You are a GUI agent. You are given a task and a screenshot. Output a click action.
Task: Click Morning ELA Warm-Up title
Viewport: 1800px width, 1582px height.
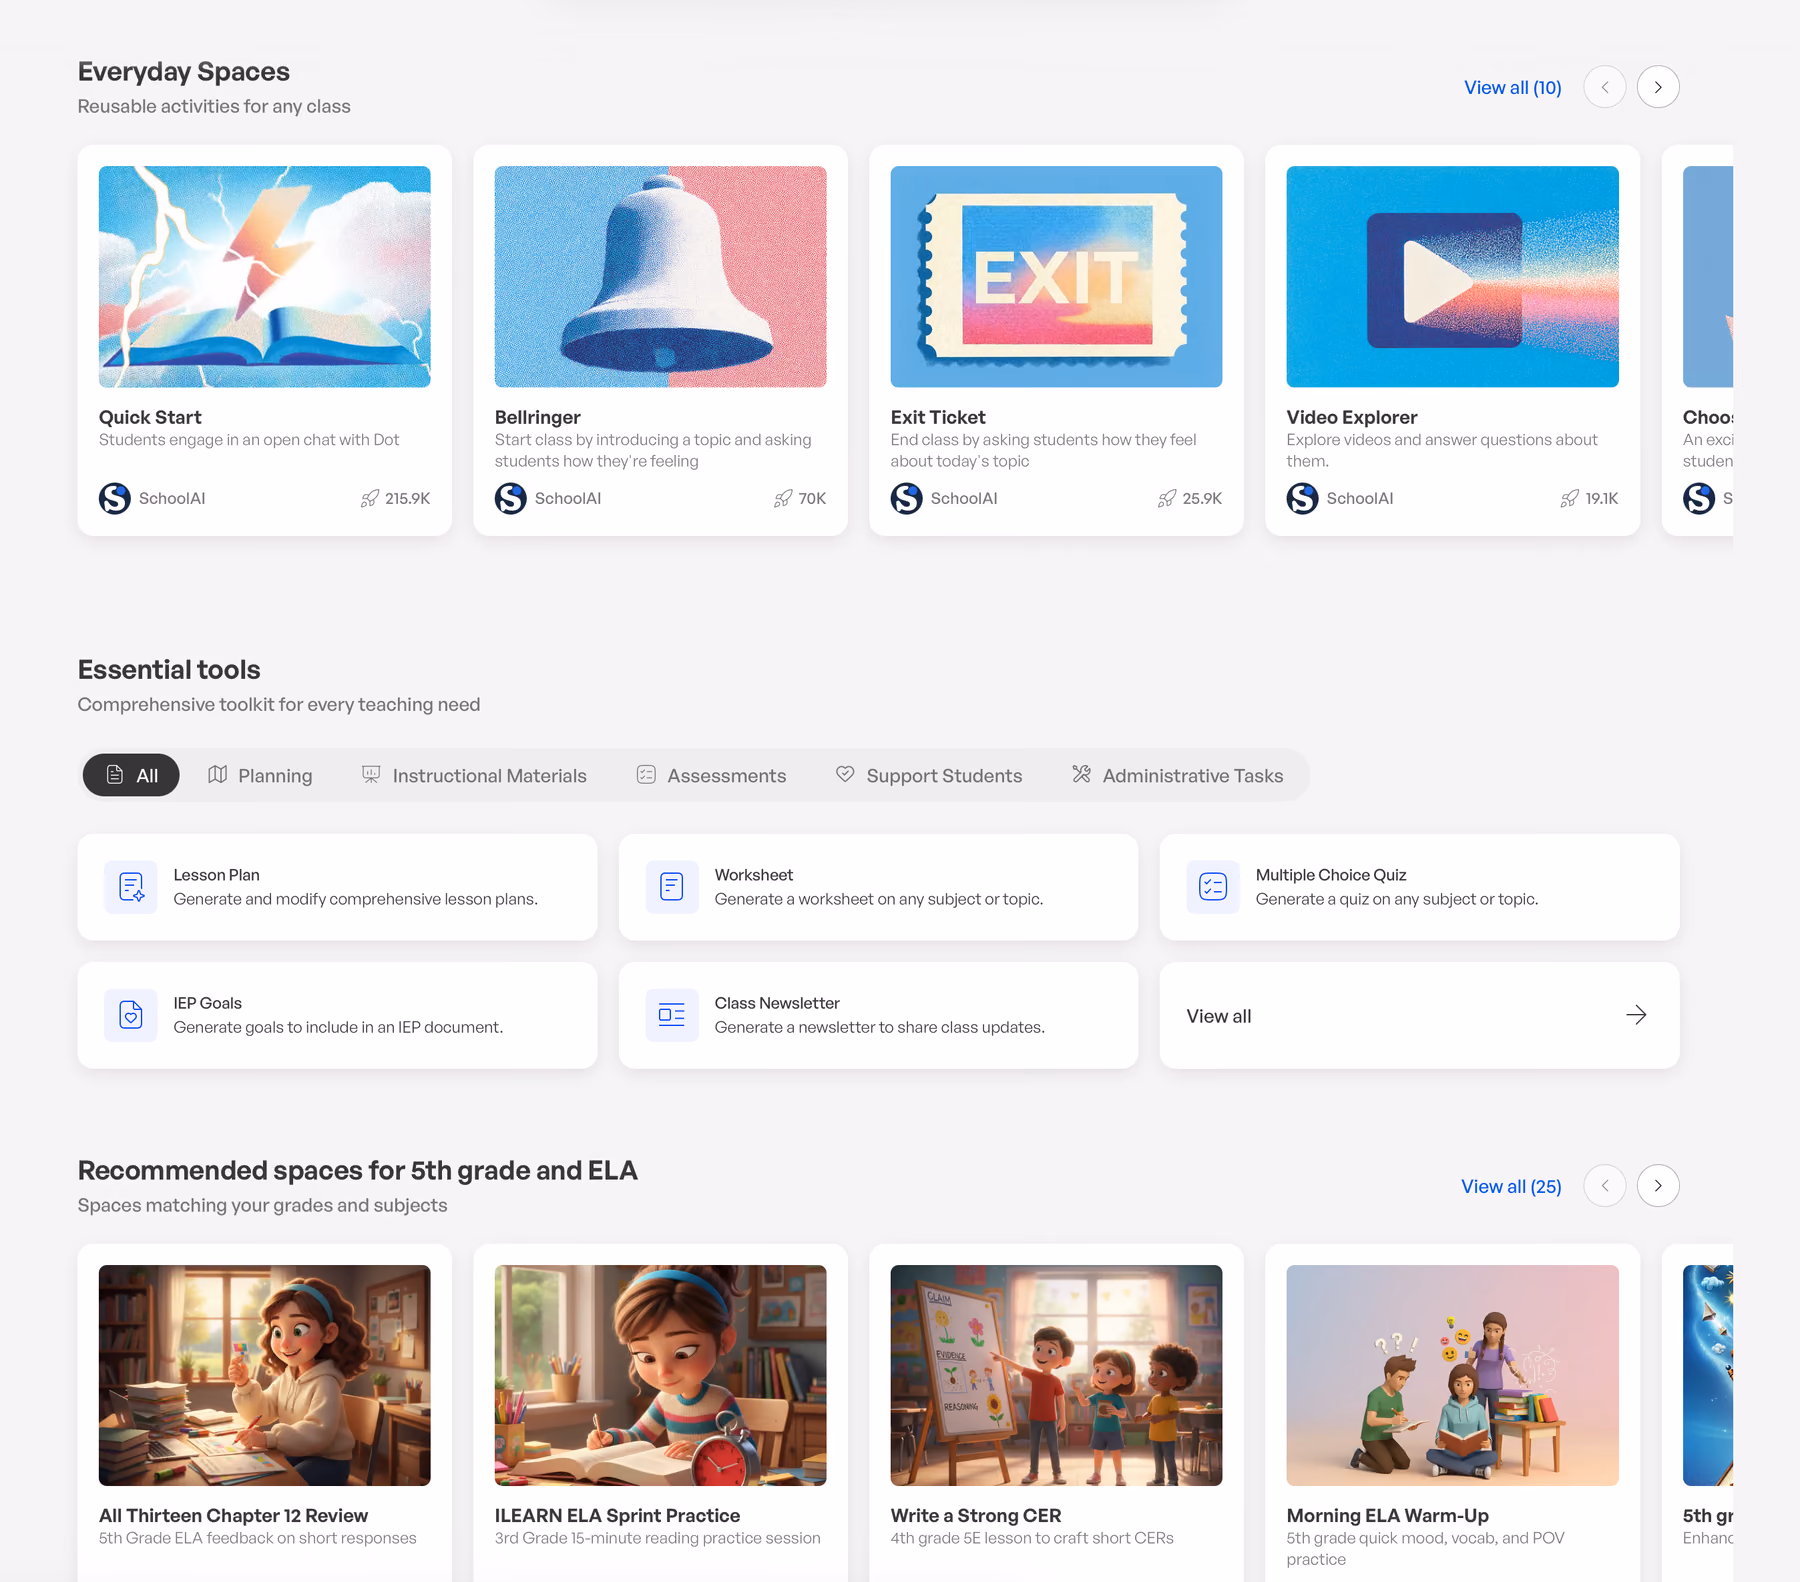[1388, 1515]
